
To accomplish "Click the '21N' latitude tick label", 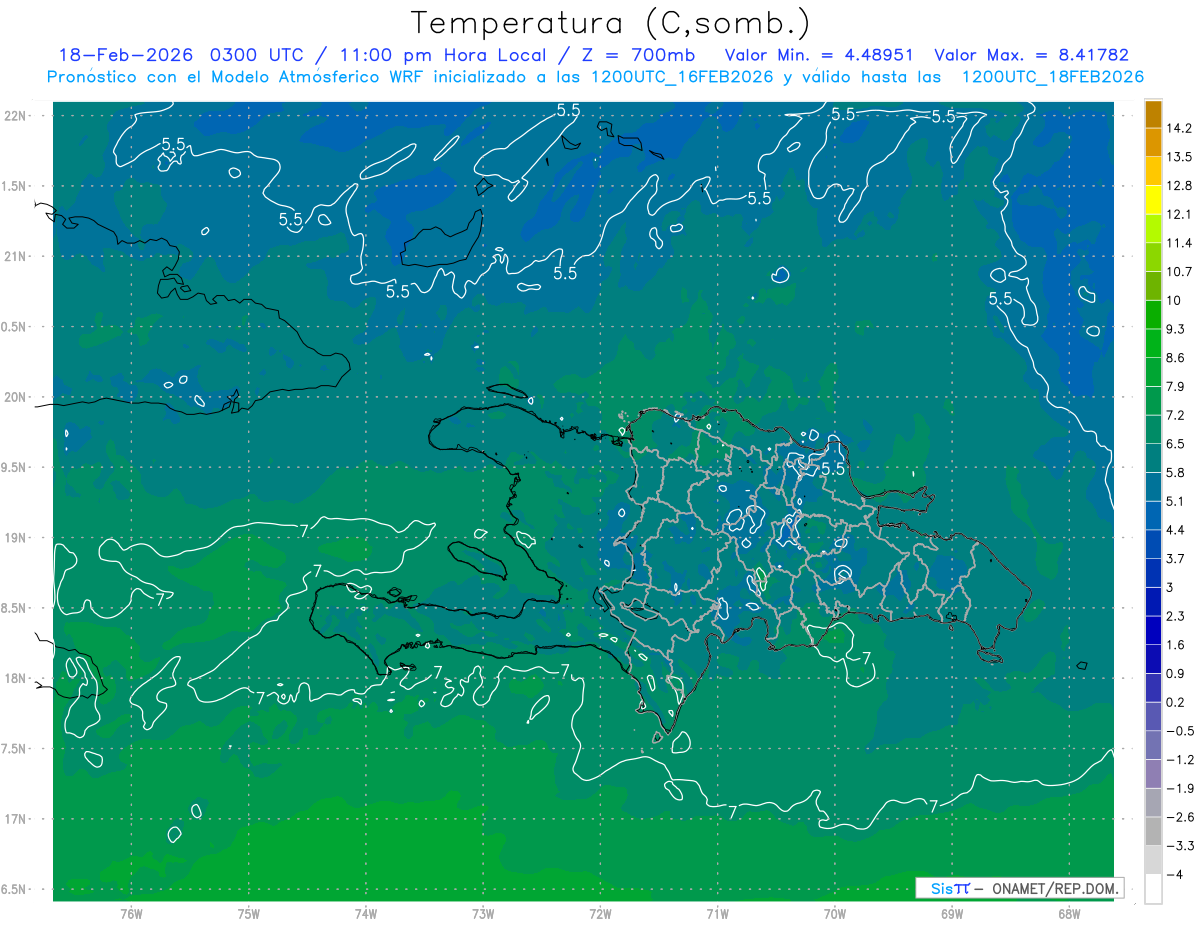I will [x=14, y=257].
